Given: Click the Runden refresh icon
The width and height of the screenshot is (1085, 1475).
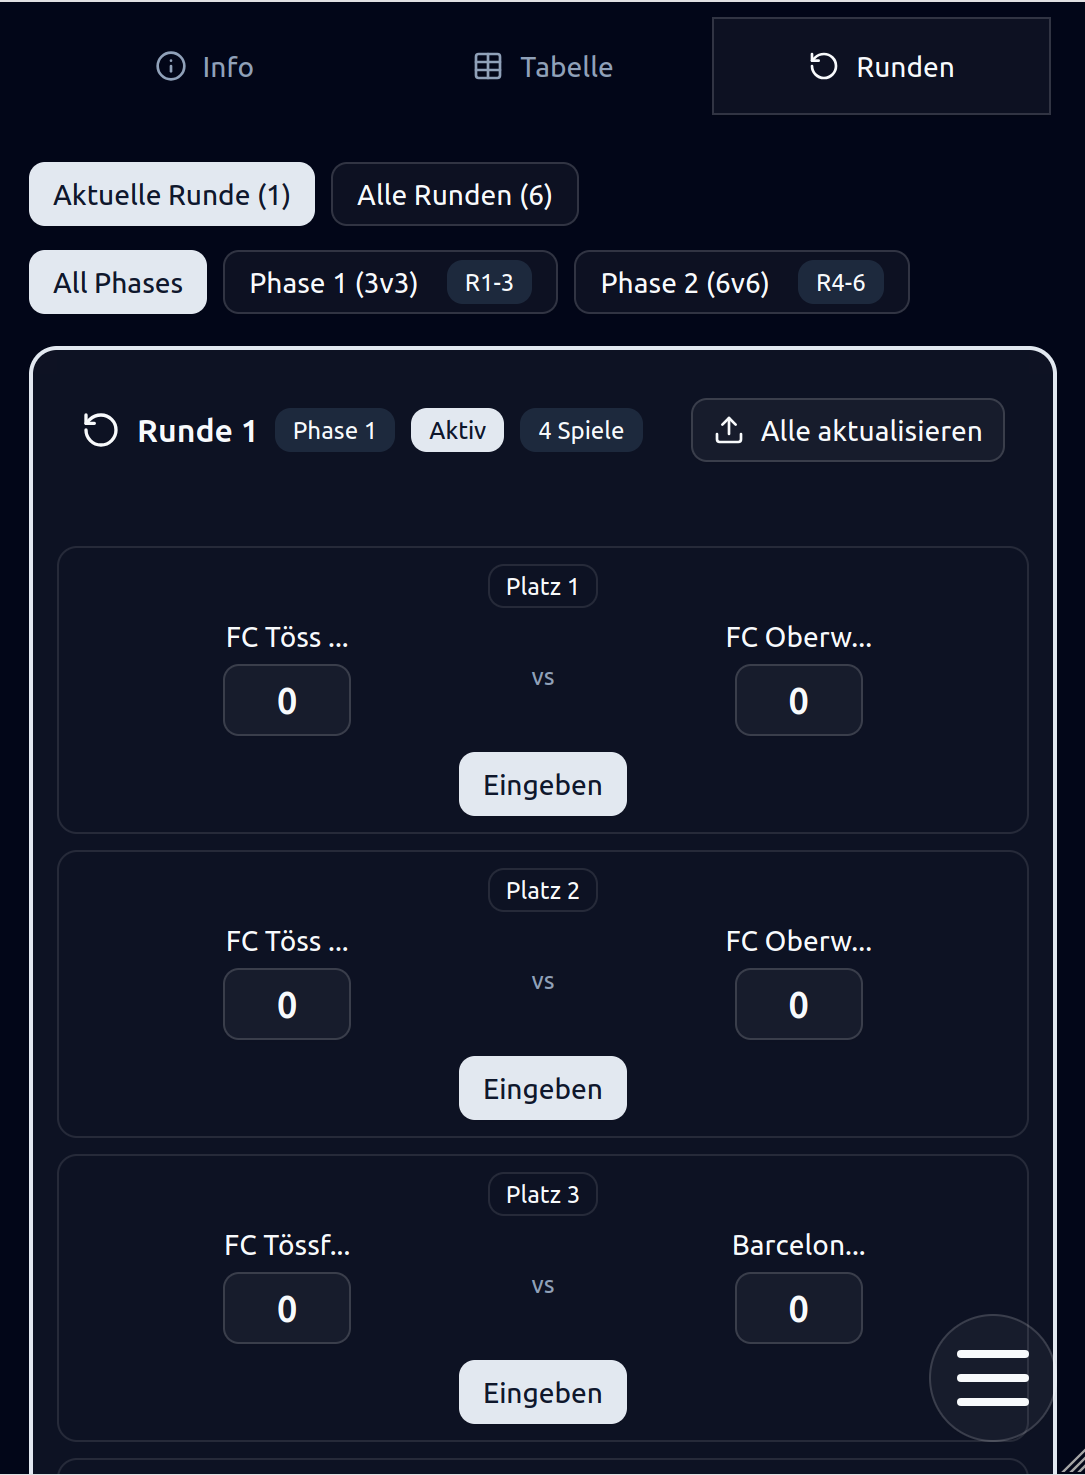Looking at the screenshot, I should point(823,66).
